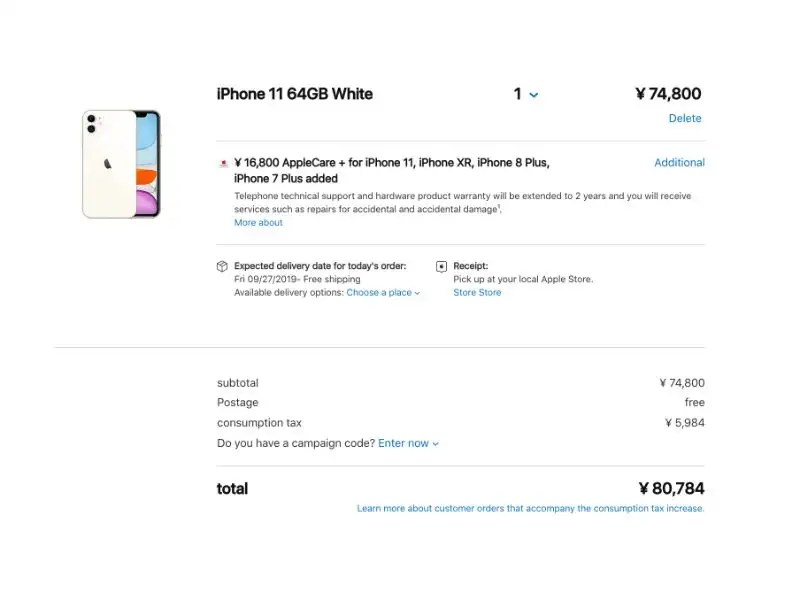
Task: Learn more about consumption tax increase orders
Action: point(530,508)
